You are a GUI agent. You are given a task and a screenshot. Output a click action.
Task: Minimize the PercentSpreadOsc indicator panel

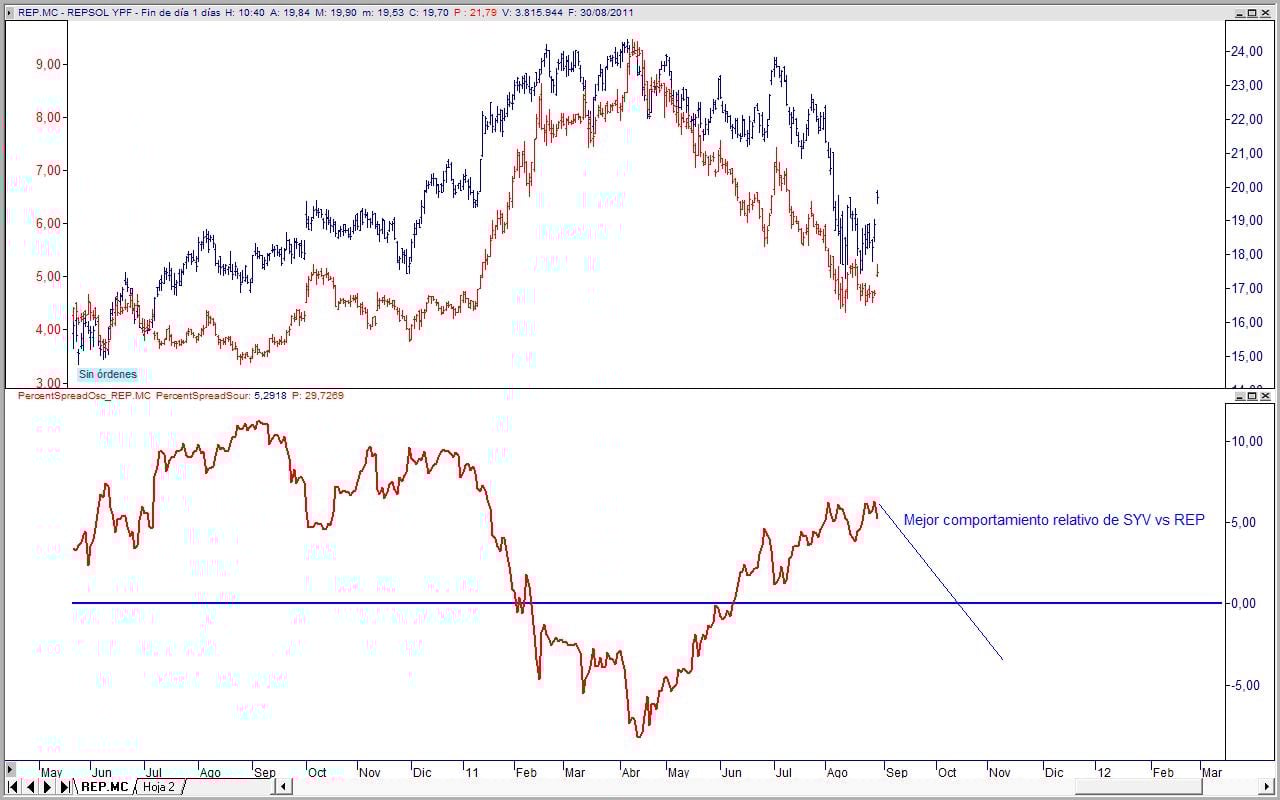[1240, 396]
